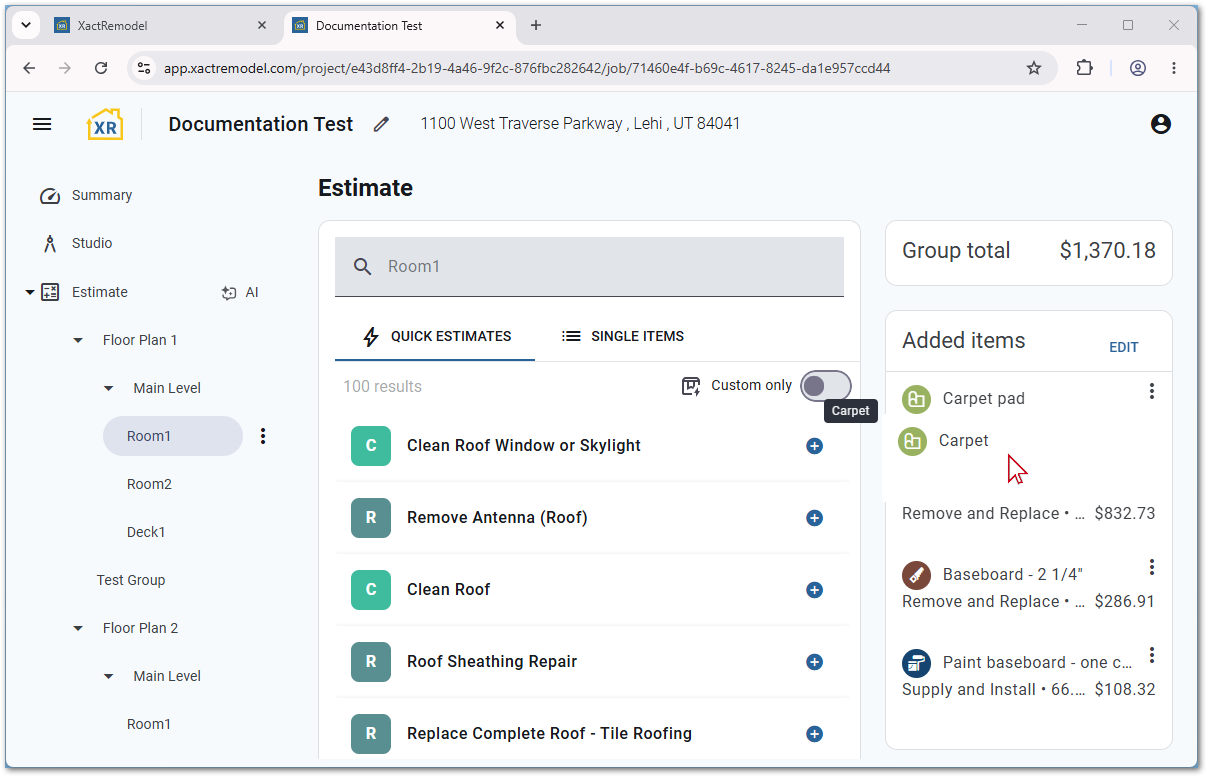Open browser extensions puzzle icon
The height and width of the screenshot is (777, 1207).
(x=1084, y=68)
